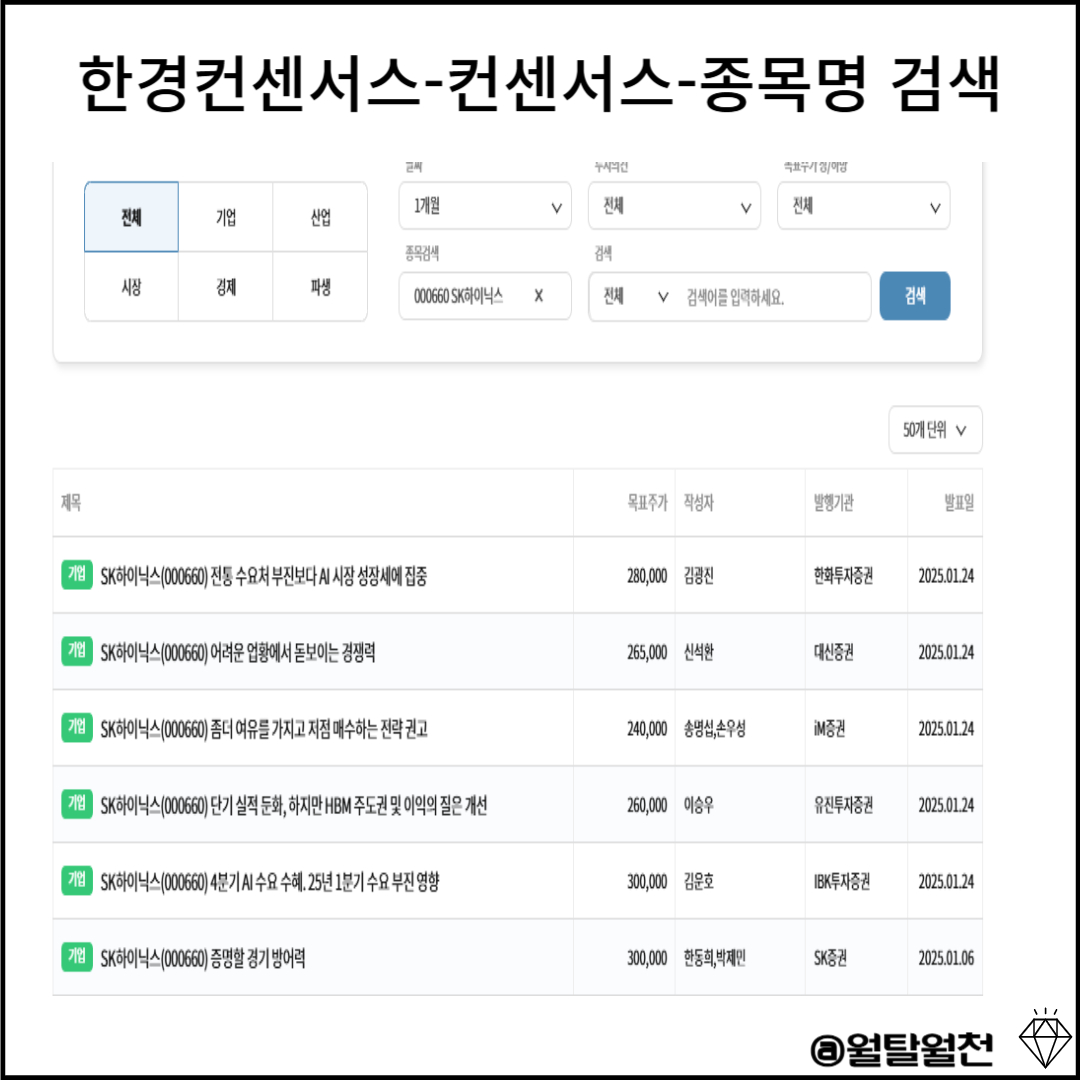Enable the 파생 category filter
This screenshot has width=1080, height=1080.
click(321, 287)
